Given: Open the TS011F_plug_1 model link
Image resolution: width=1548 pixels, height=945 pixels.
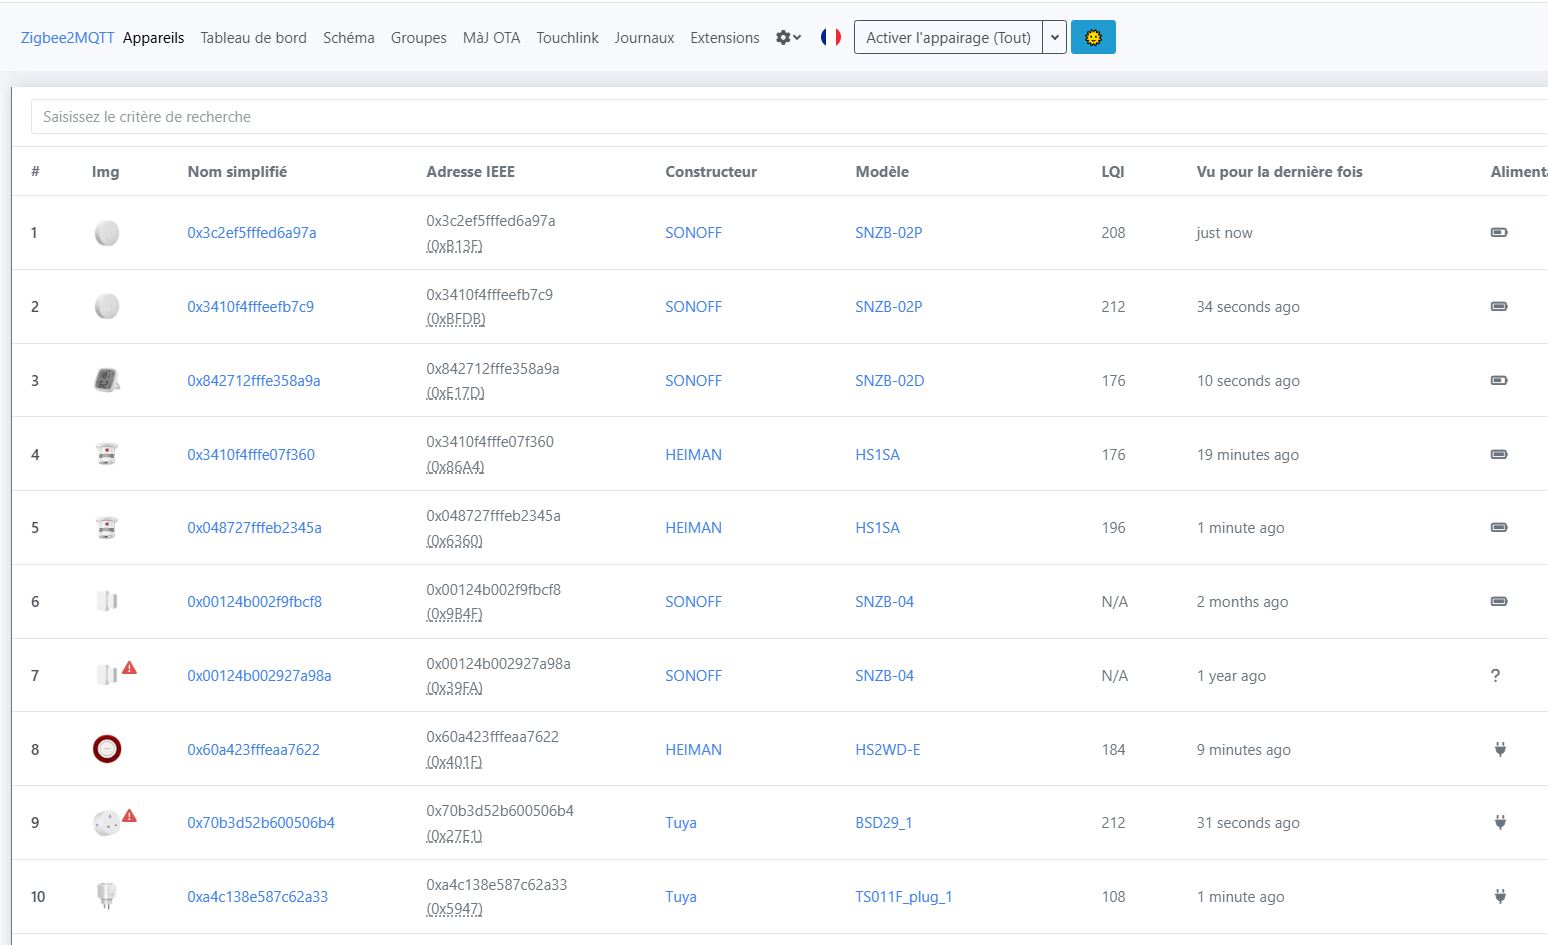Looking at the screenshot, I should 903,897.
